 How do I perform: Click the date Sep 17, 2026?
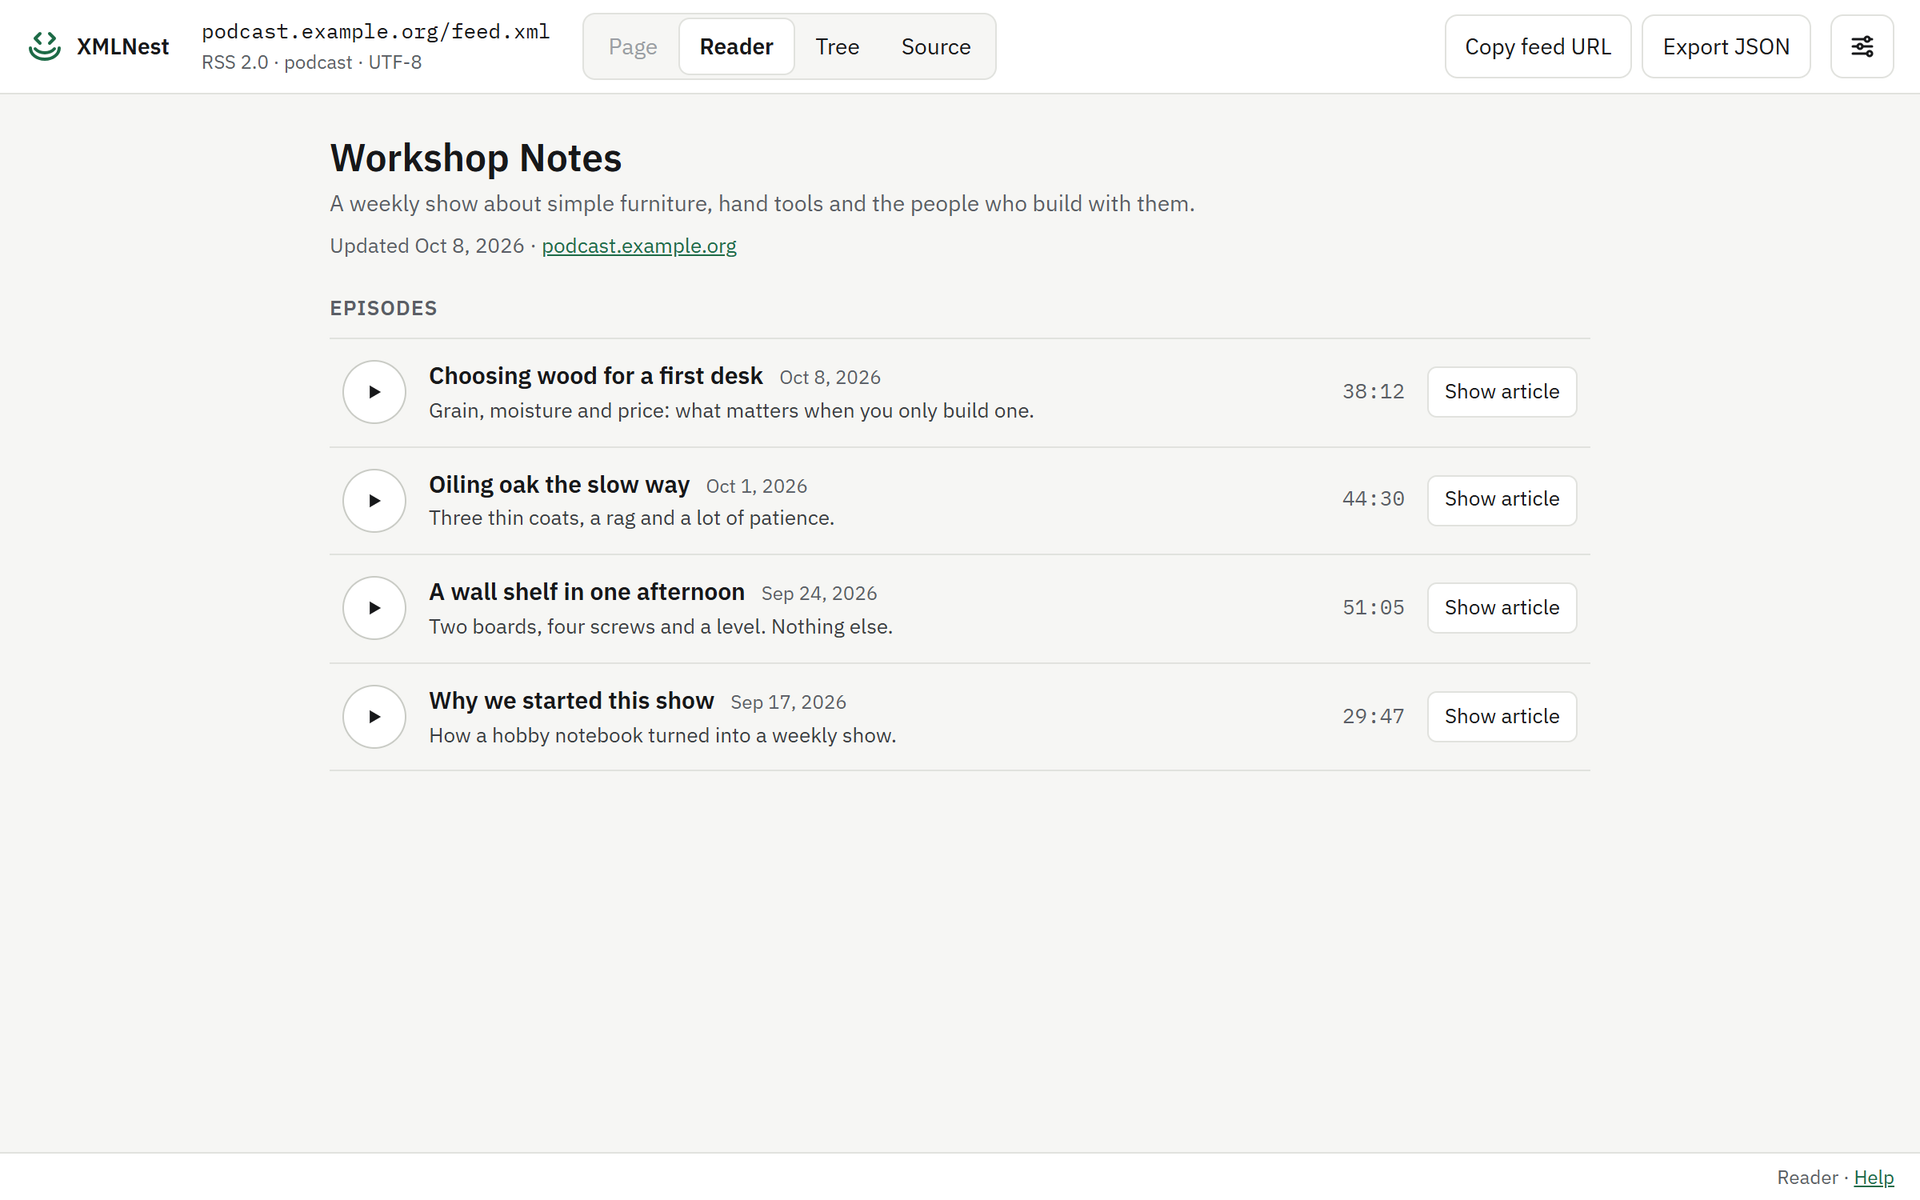coord(788,703)
